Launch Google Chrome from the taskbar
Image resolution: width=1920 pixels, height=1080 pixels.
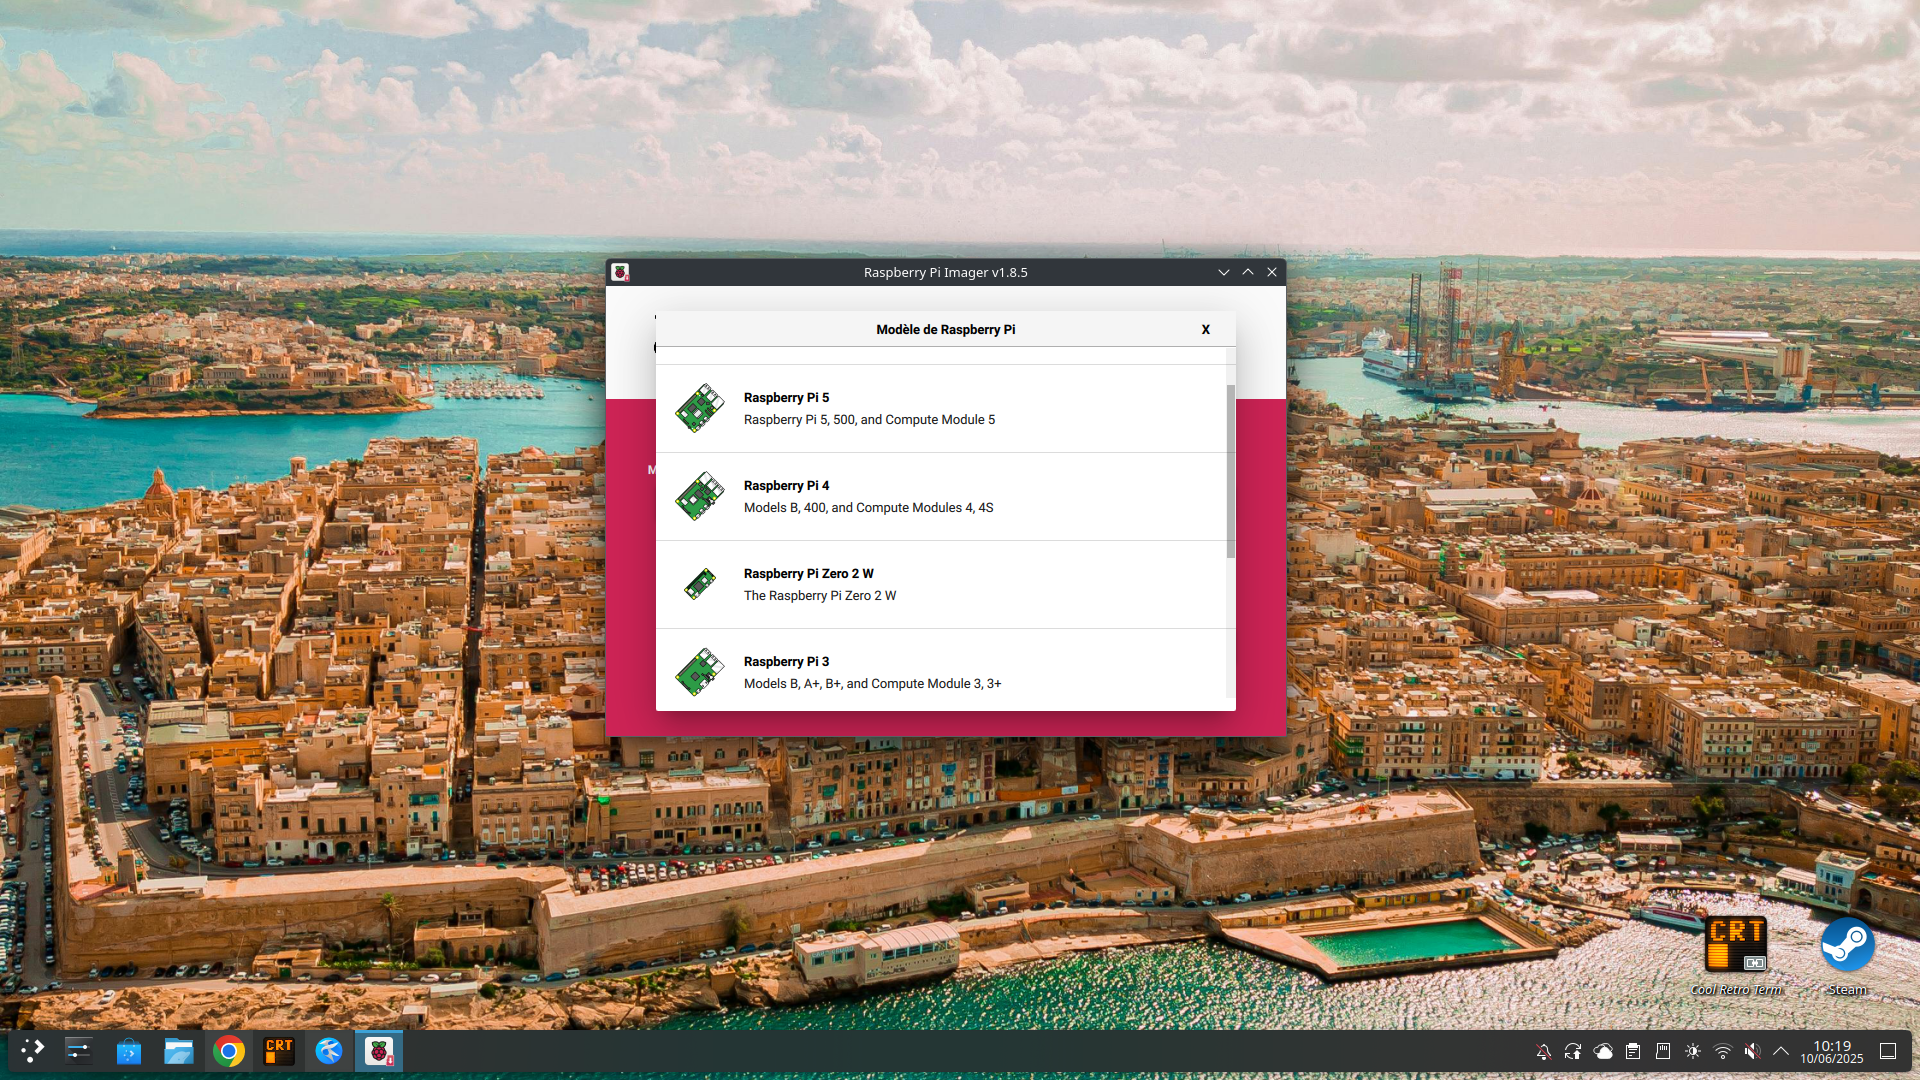coord(229,1051)
